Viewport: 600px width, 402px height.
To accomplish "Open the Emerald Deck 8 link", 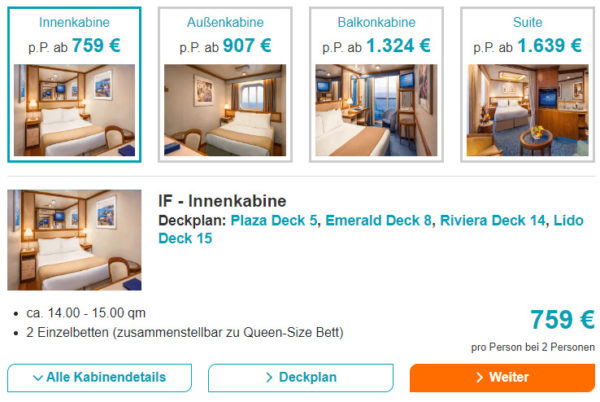I will click(378, 220).
